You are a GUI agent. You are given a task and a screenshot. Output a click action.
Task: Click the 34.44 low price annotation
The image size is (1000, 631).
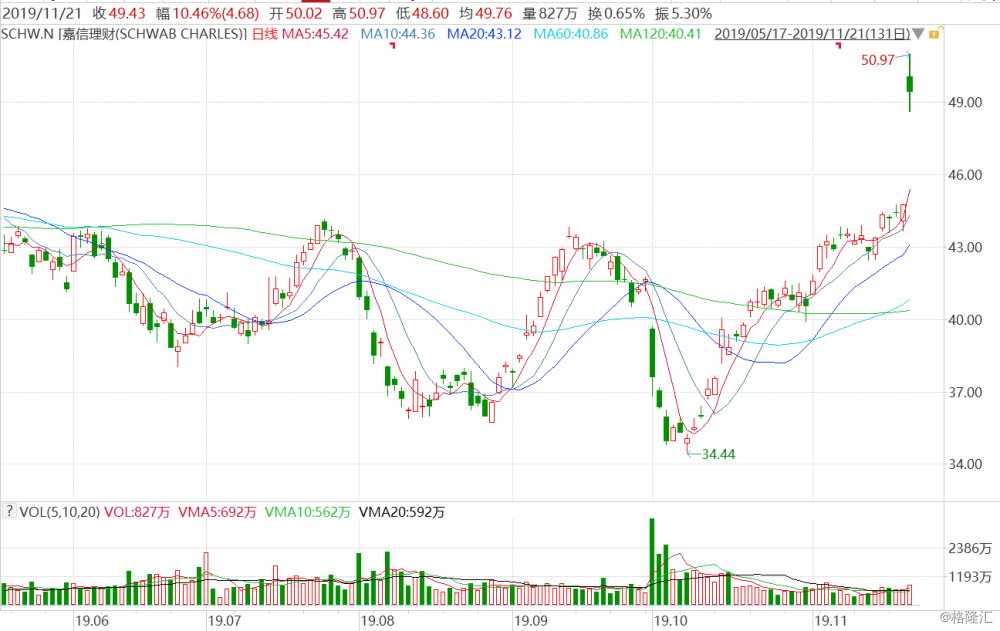click(718, 454)
